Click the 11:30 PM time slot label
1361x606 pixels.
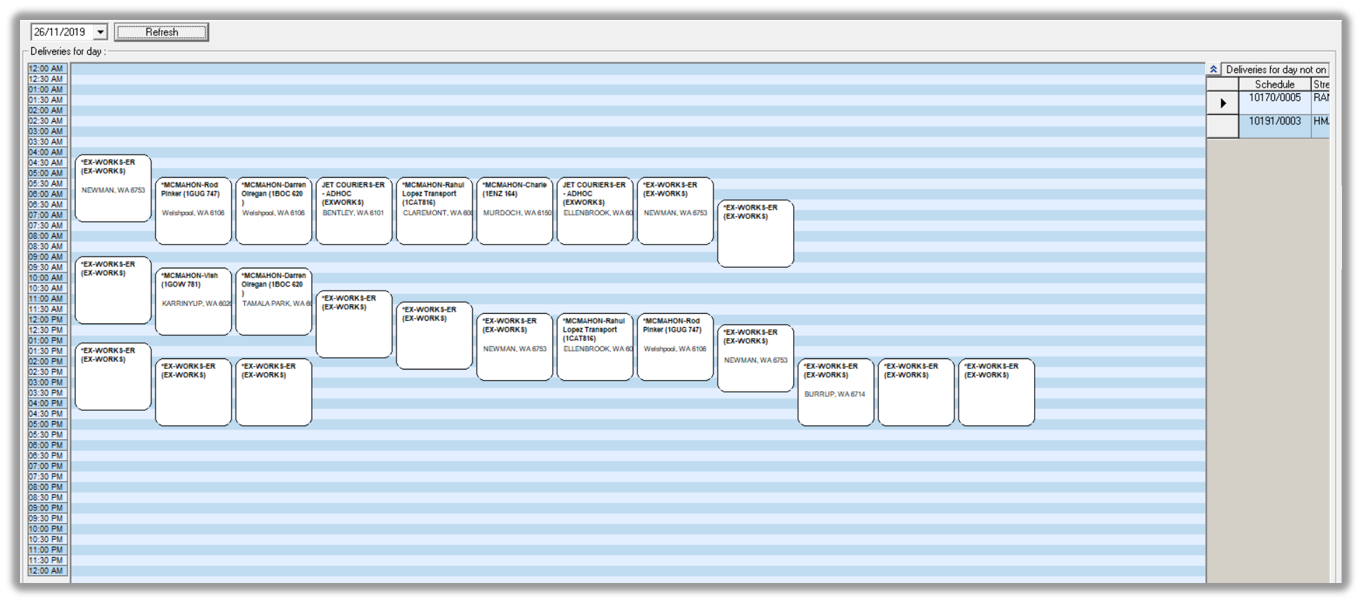click(47, 560)
